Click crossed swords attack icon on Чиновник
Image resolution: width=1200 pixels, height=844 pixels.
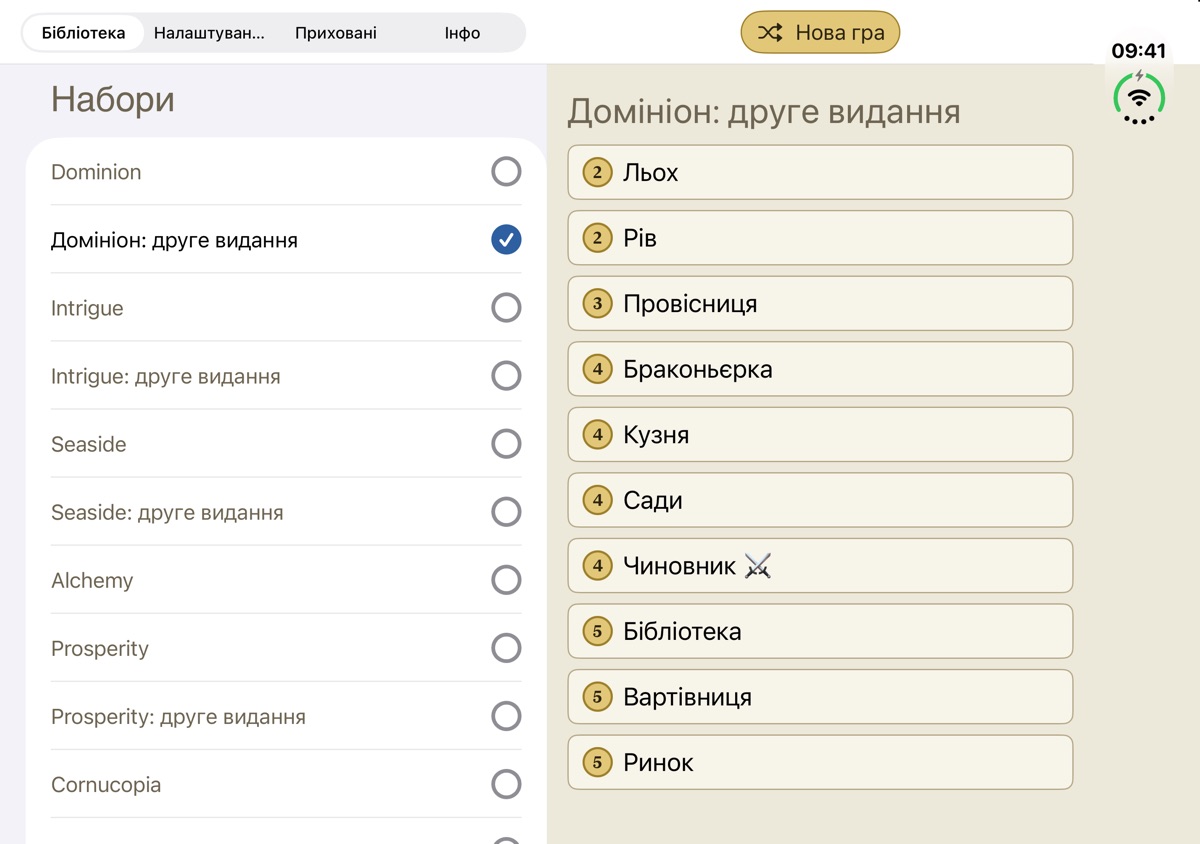(x=758, y=566)
